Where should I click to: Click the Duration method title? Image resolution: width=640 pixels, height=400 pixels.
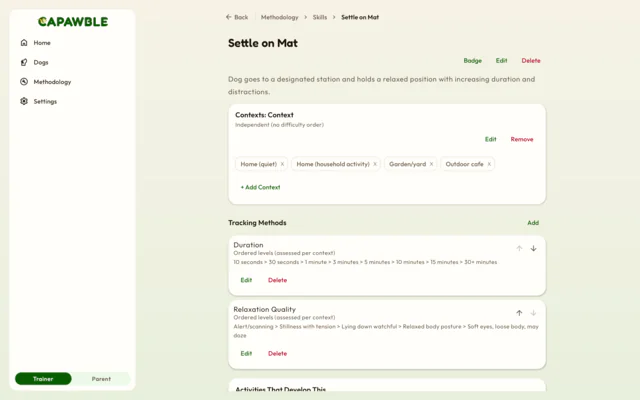[x=248, y=245]
